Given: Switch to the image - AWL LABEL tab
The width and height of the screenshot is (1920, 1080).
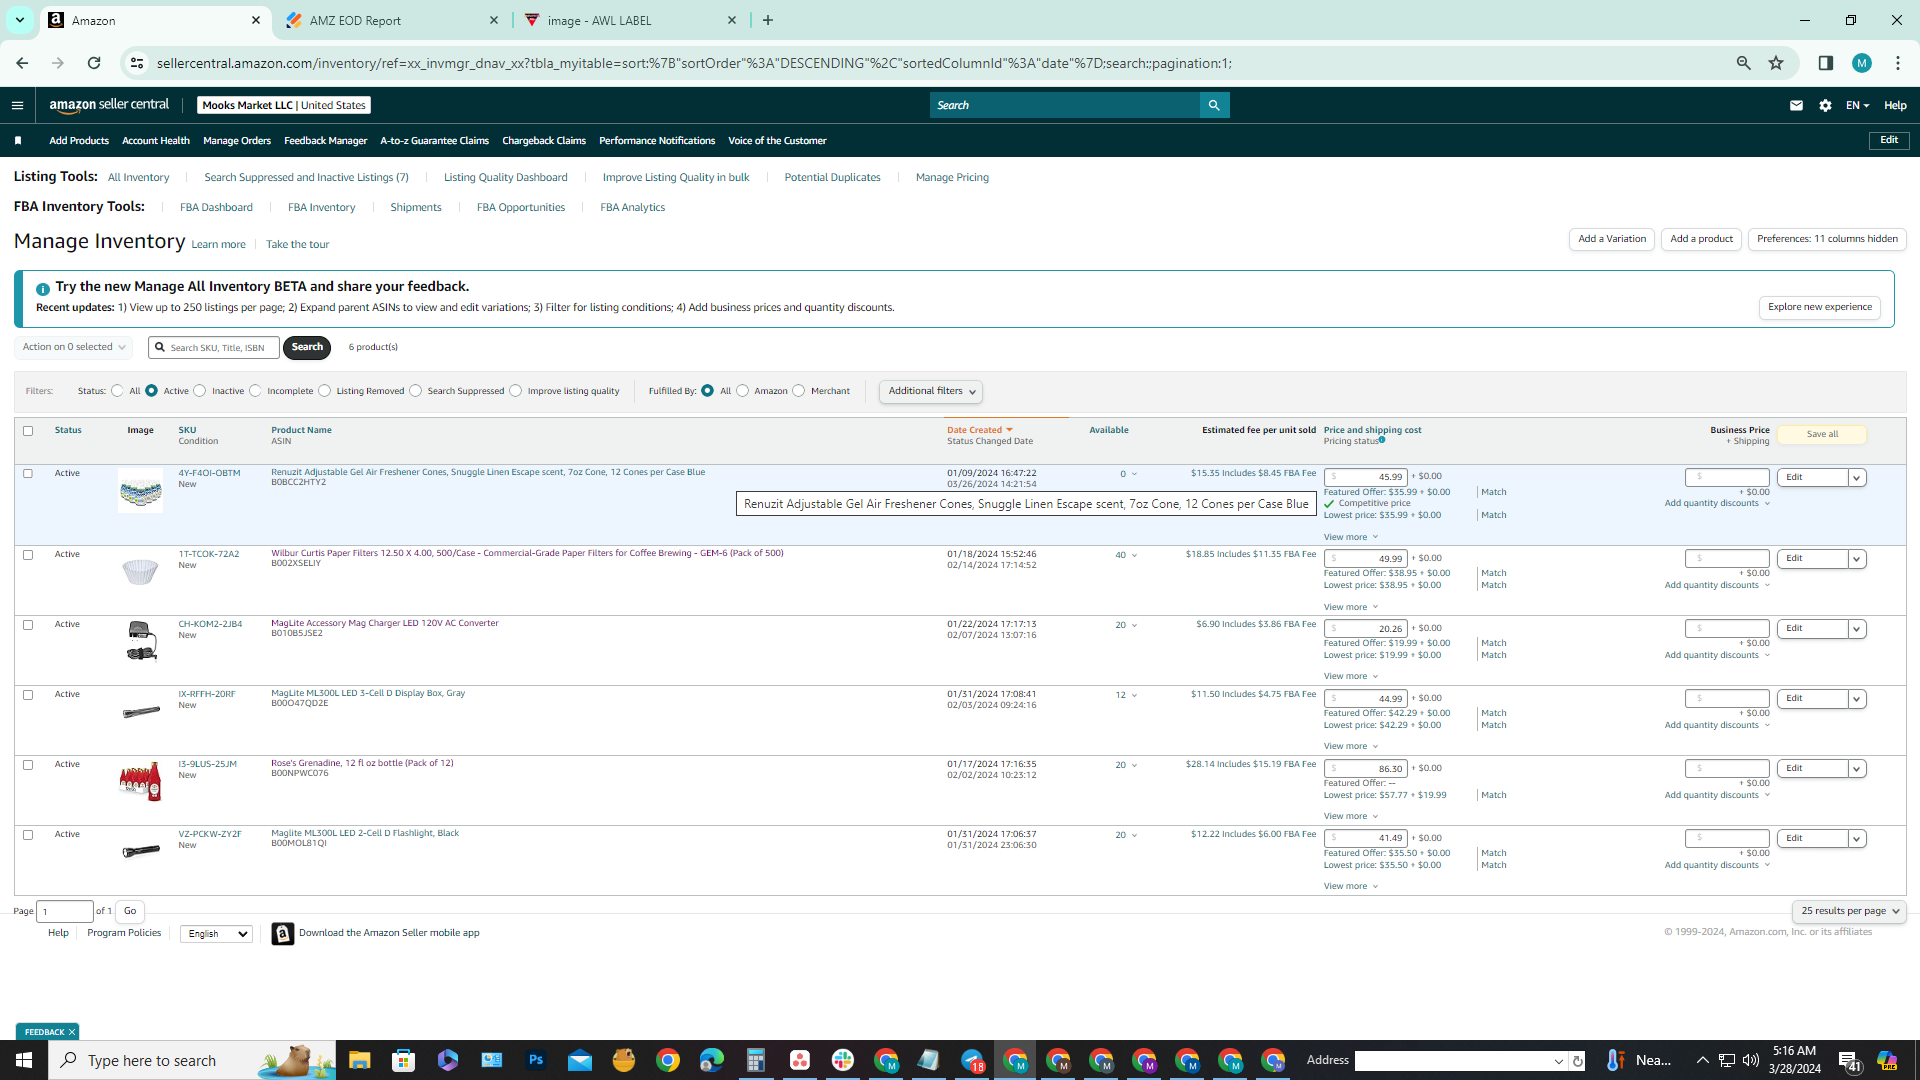Looking at the screenshot, I should tap(631, 20).
